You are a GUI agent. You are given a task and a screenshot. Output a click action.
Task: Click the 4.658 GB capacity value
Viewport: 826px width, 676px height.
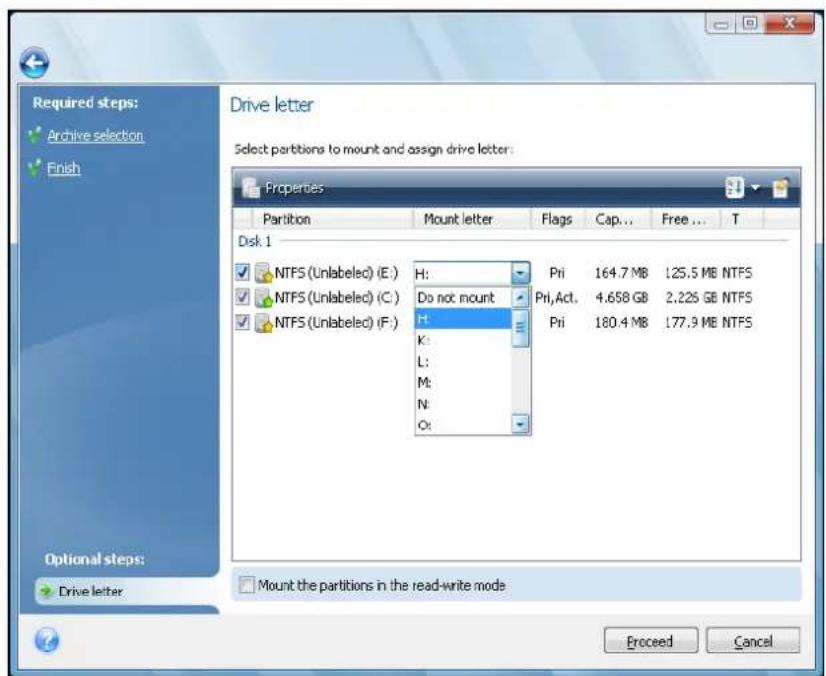[621, 298]
